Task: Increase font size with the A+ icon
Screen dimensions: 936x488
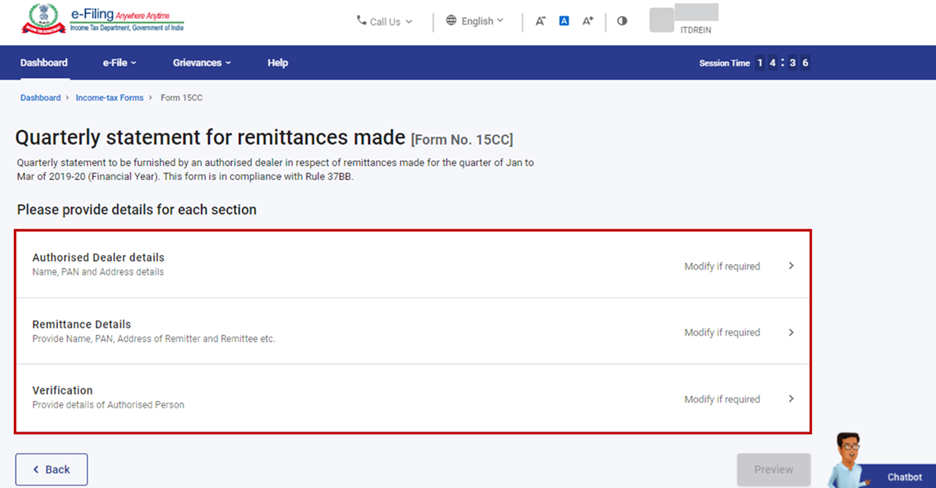Action: pos(588,21)
